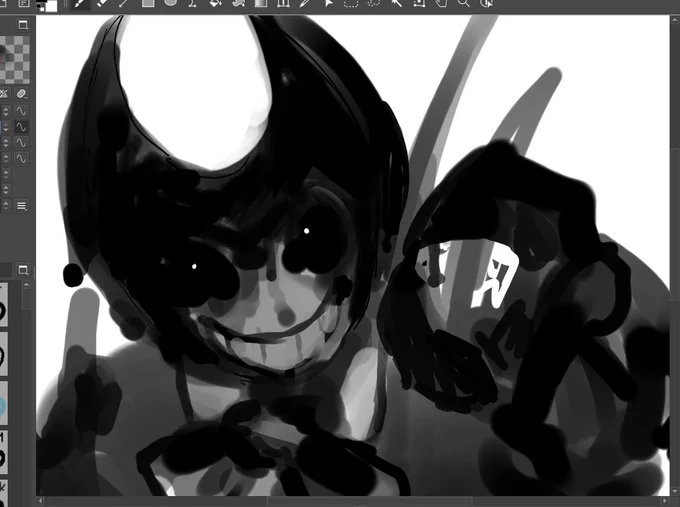Select the zoom magnifier tool
Screen dimensions: 680x507
tap(464, 3)
